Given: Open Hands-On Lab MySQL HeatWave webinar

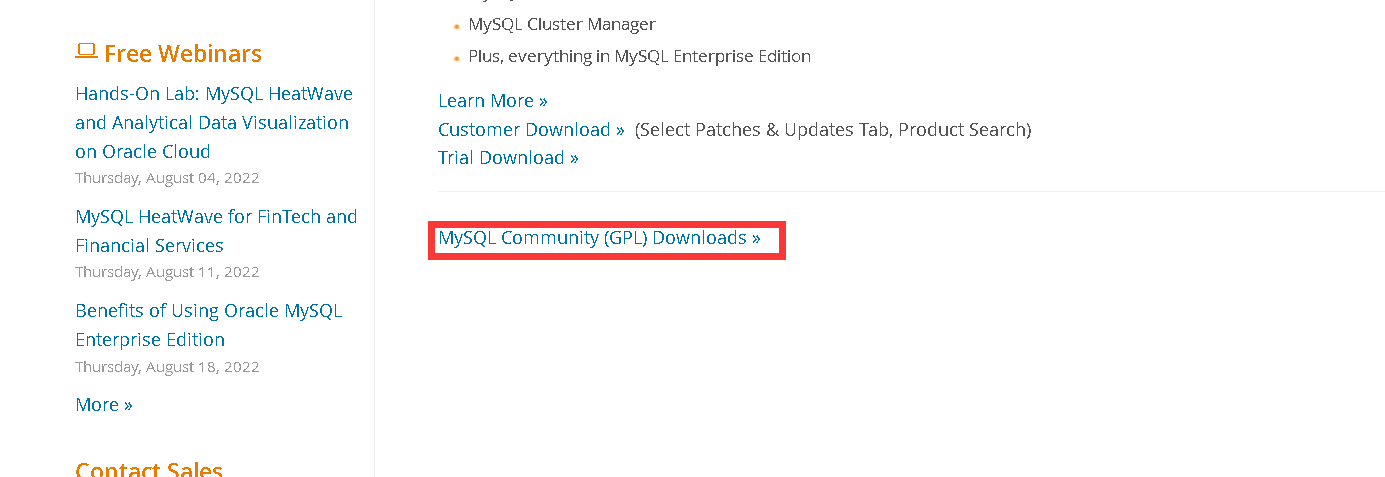Looking at the screenshot, I should 214,123.
